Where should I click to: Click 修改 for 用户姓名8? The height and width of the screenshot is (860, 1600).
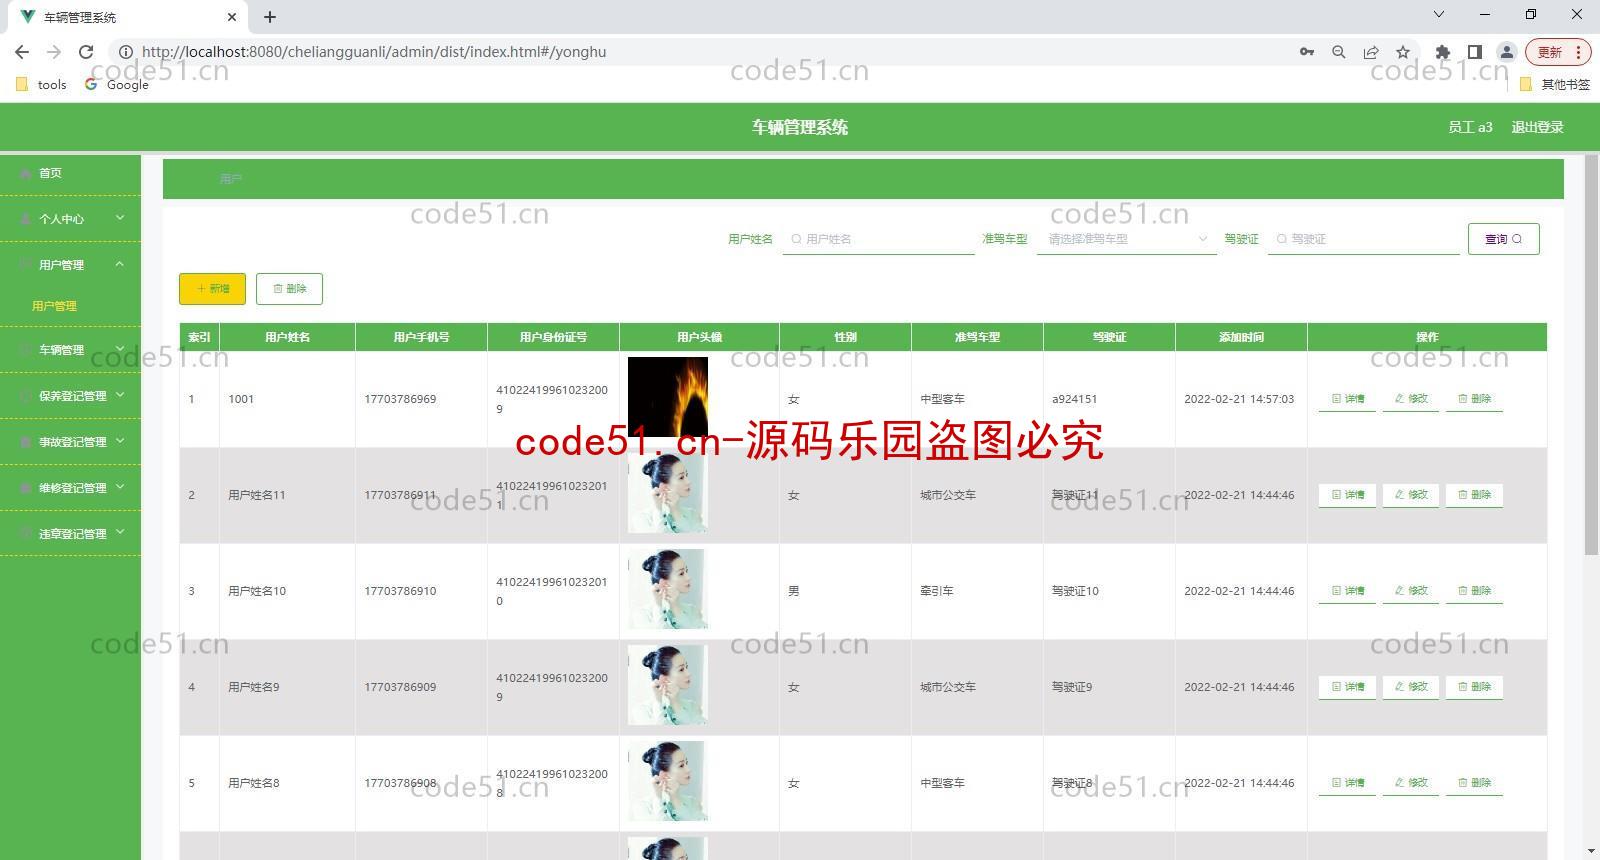1411,783
